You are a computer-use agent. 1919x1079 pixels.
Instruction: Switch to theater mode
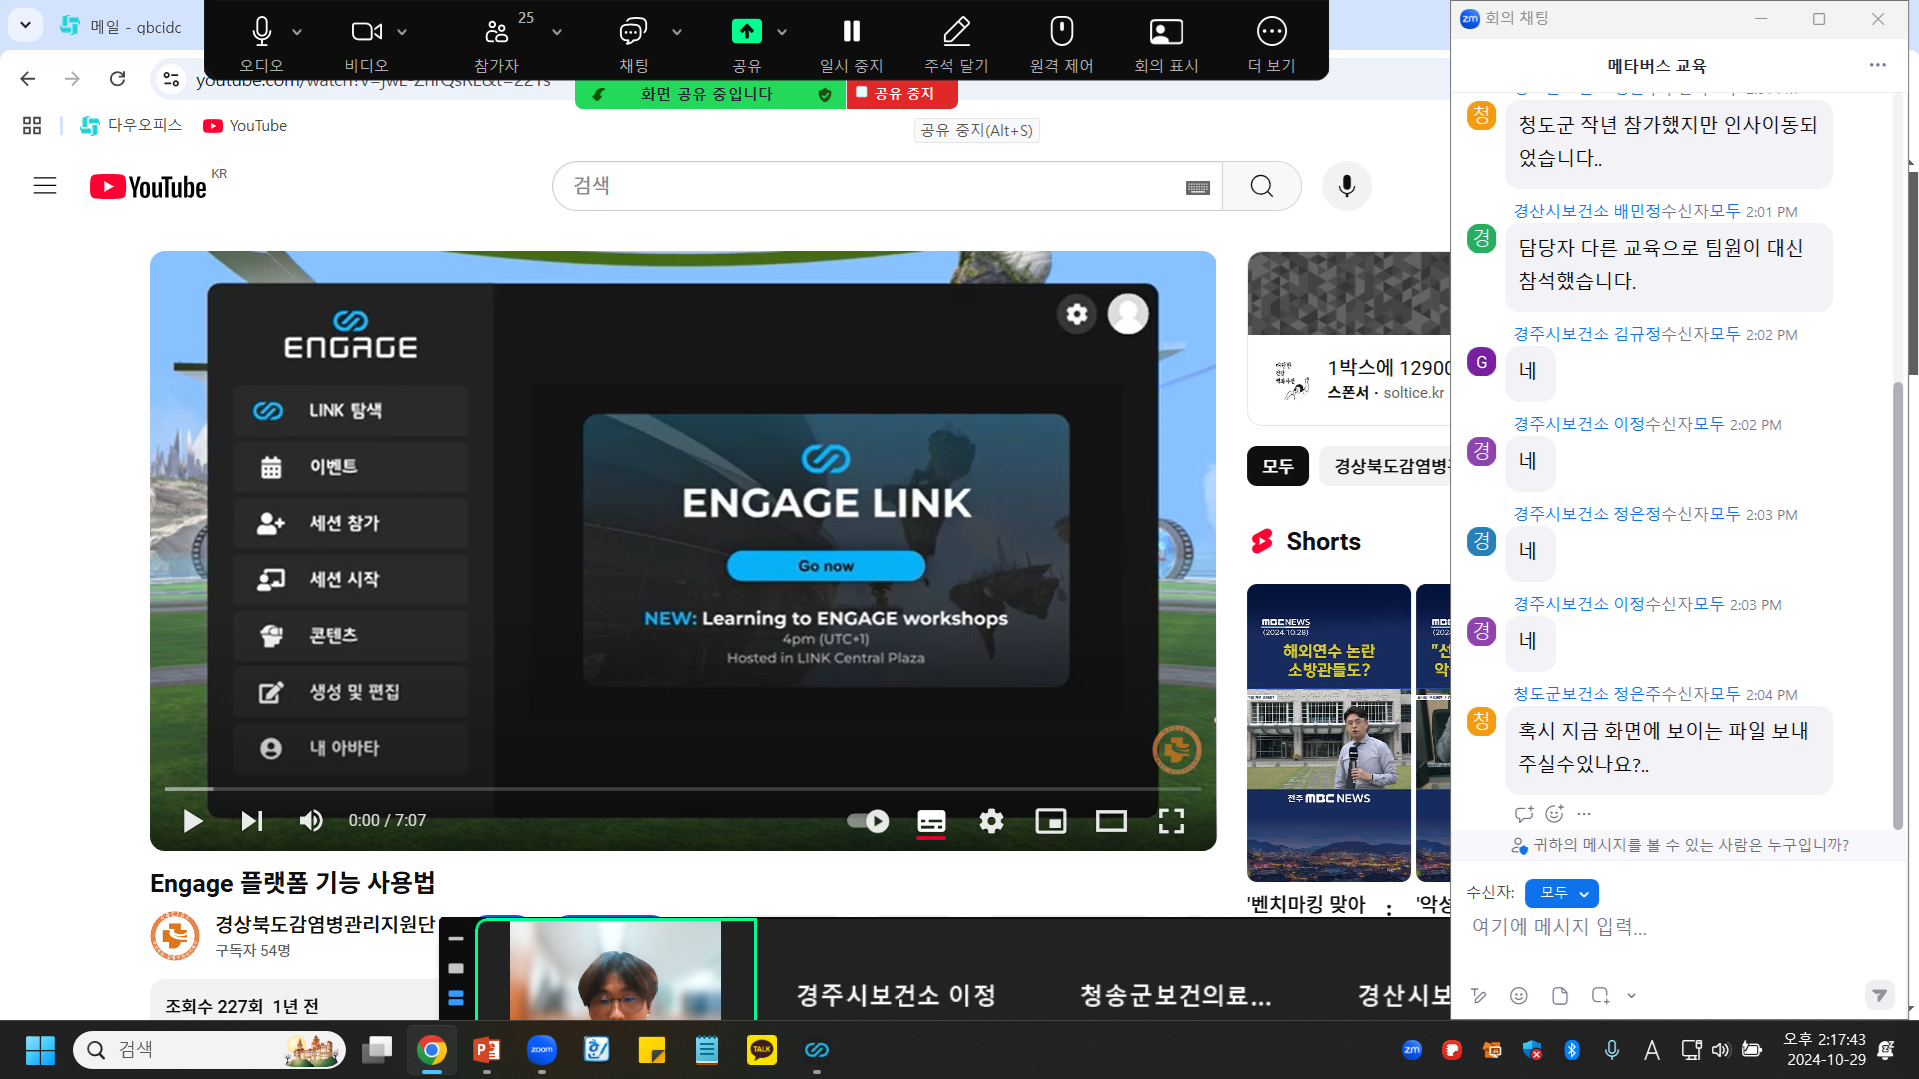coord(1111,821)
